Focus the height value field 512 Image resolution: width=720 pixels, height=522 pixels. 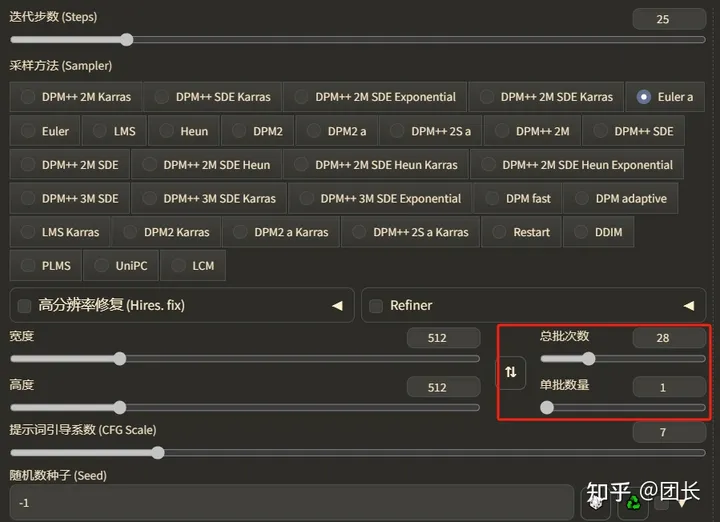click(444, 387)
